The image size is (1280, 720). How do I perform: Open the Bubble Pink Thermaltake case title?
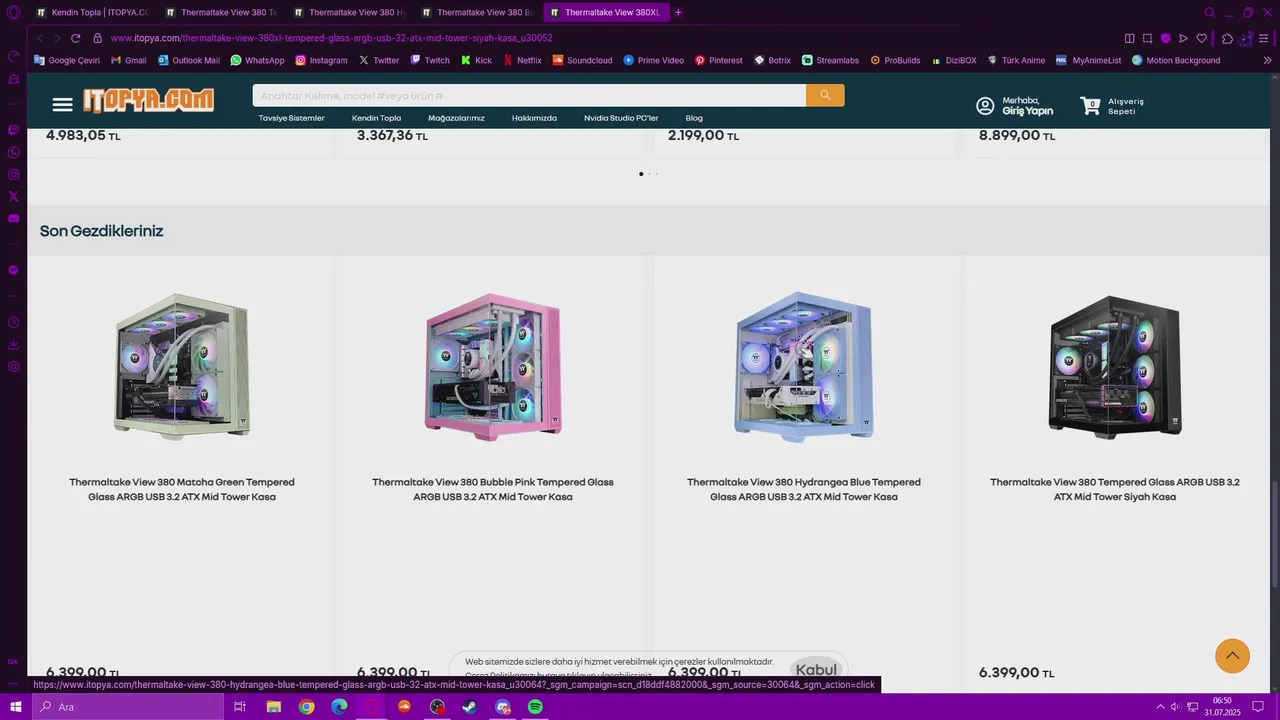[493, 489]
